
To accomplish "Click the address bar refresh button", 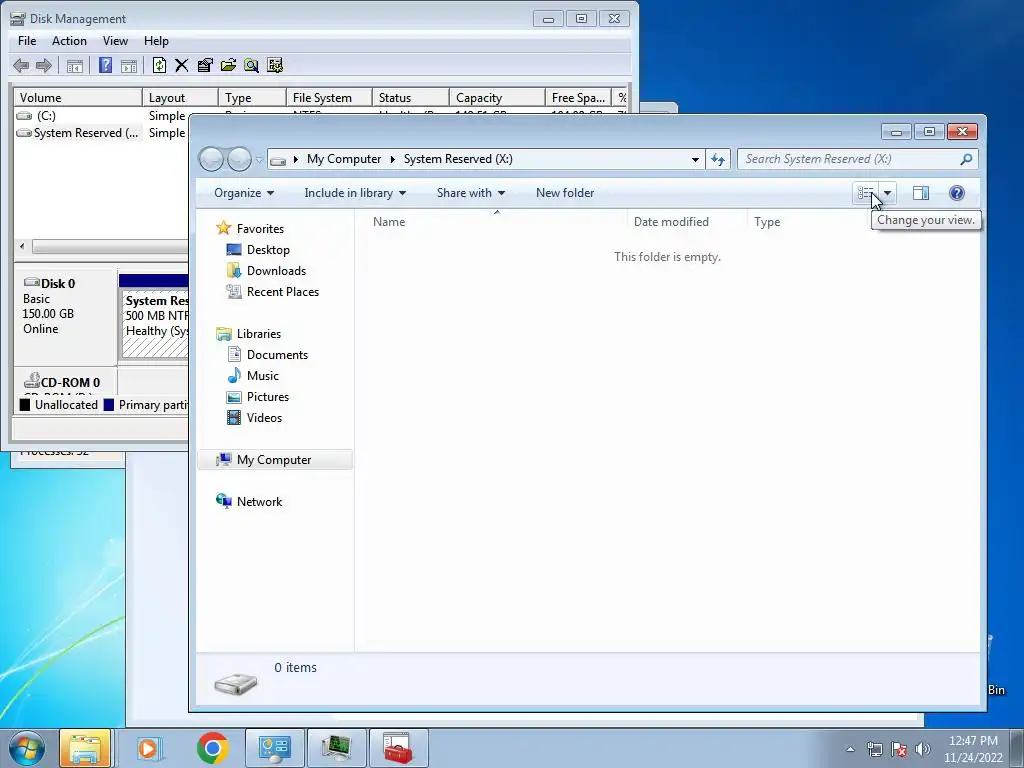I will (718, 159).
